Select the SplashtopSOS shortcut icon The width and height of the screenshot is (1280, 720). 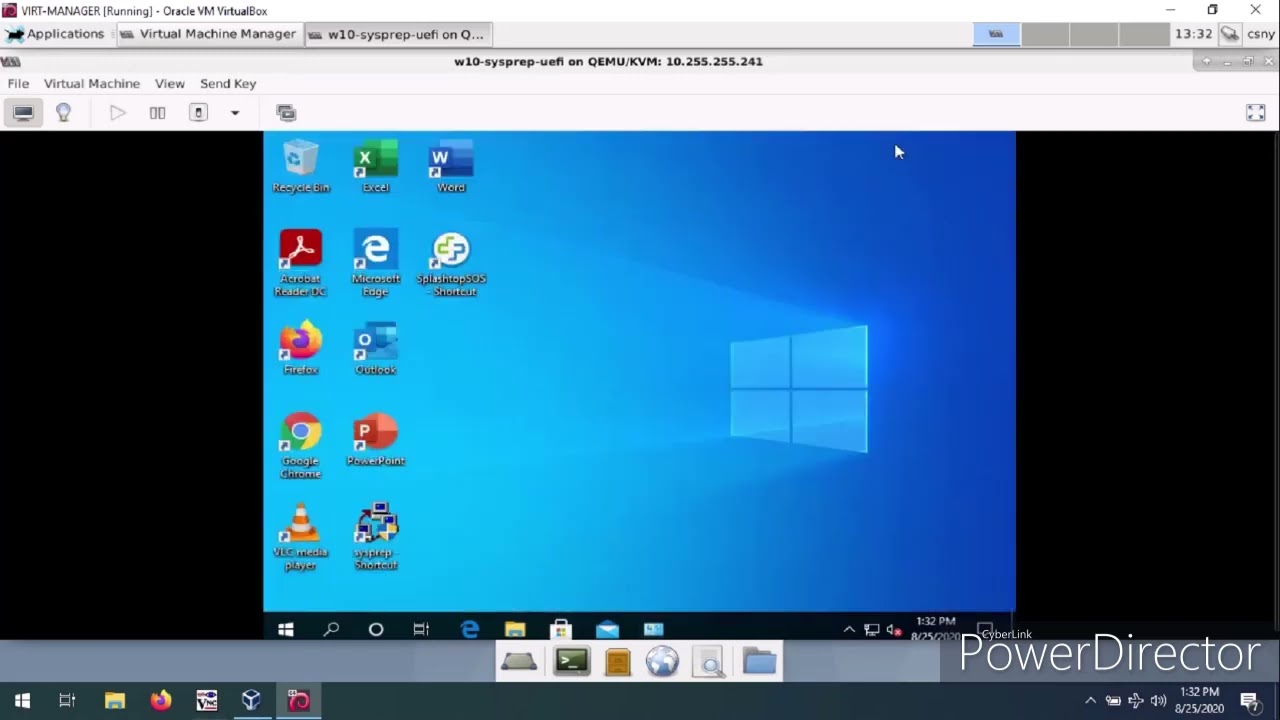pos(451,263)
